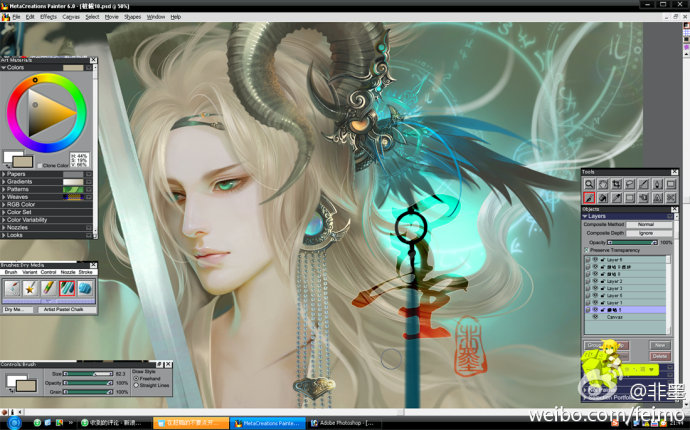This screenshot has height=430, width=690.
Task: Hide Layer 2 using its eye icon
Action: [595, 281]
